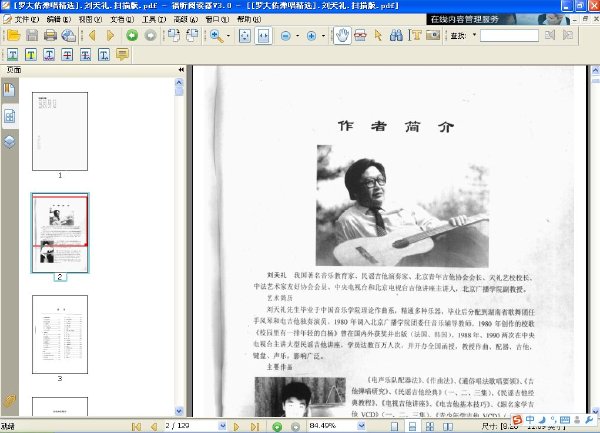The height and width of the screenshot is (433, 600).
Task: Select the strikethrough text tool
Action: 67,55
